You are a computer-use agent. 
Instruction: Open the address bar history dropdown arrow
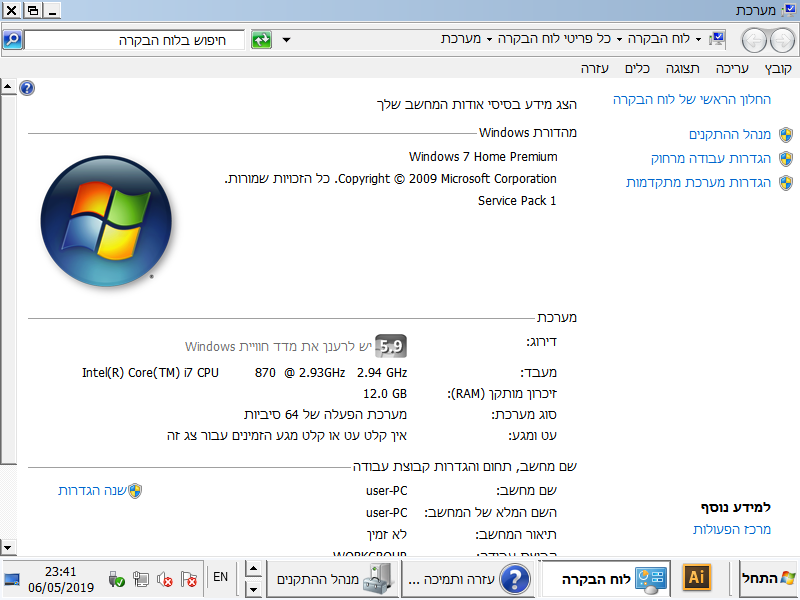coord(287,40)
